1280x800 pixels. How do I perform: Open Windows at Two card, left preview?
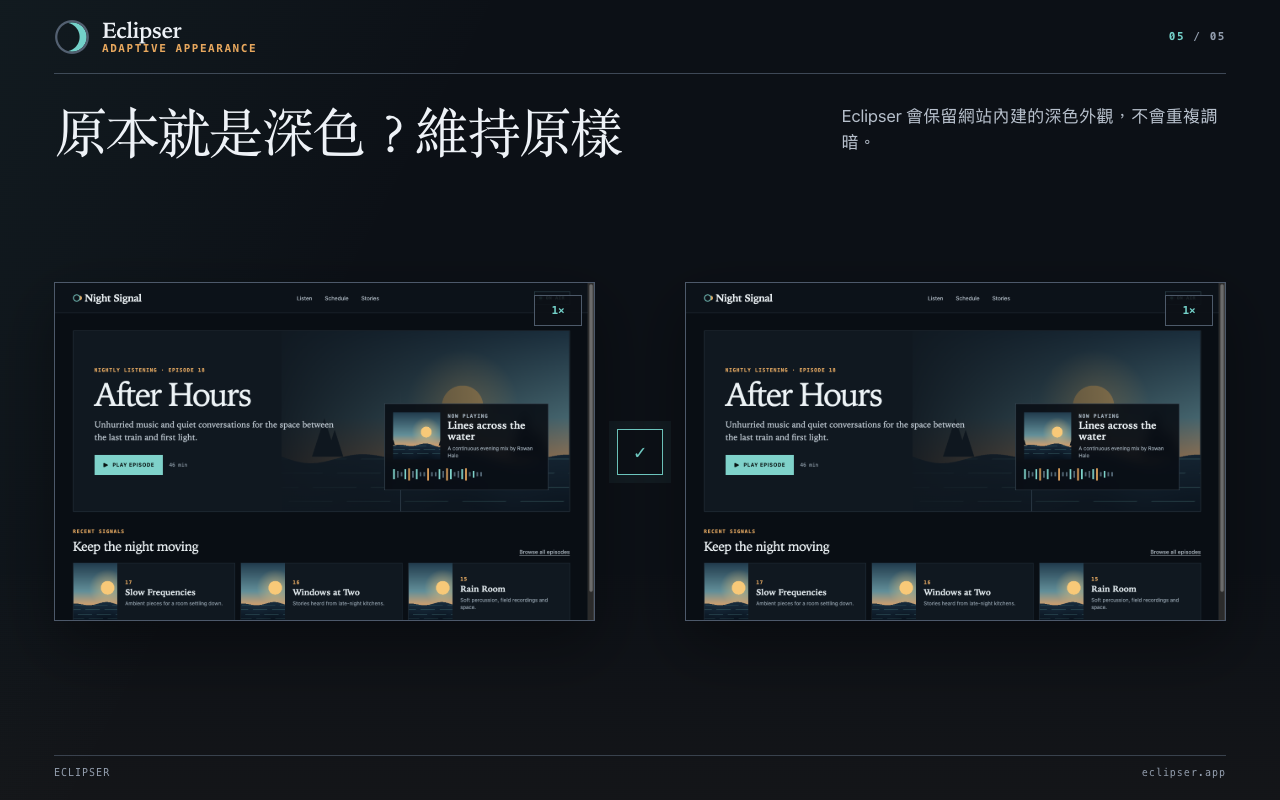tap(322, 591)
